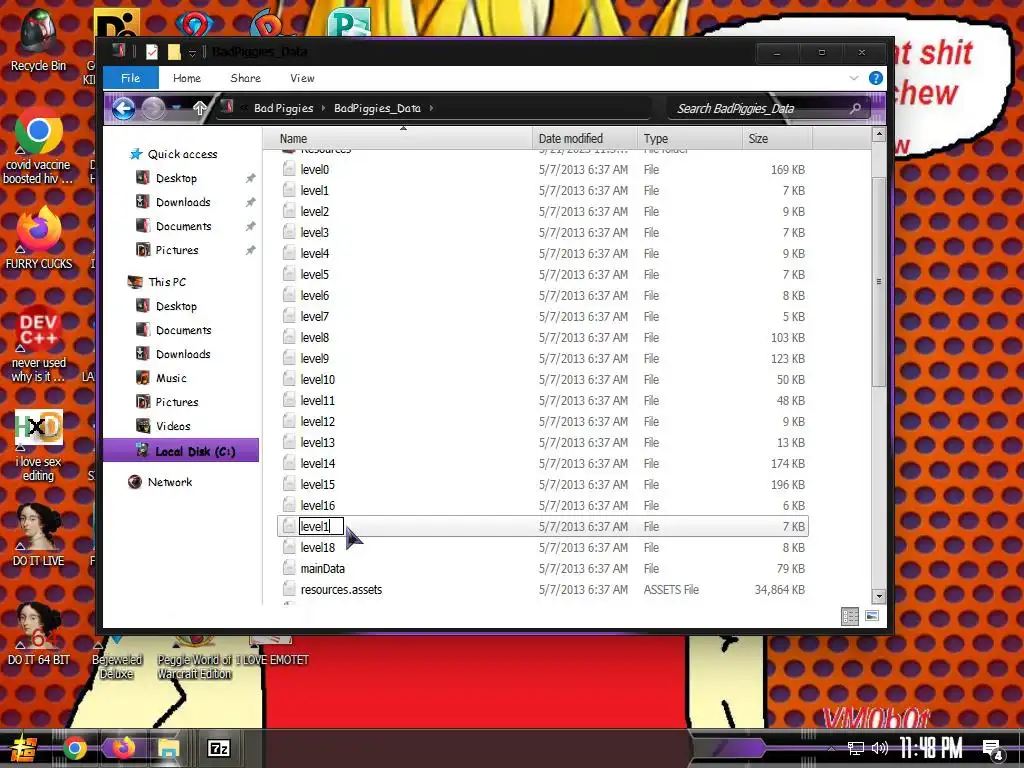This screenshot has width=1024, height=768.
Task: Select the level0 file
Action: (315, 170)
